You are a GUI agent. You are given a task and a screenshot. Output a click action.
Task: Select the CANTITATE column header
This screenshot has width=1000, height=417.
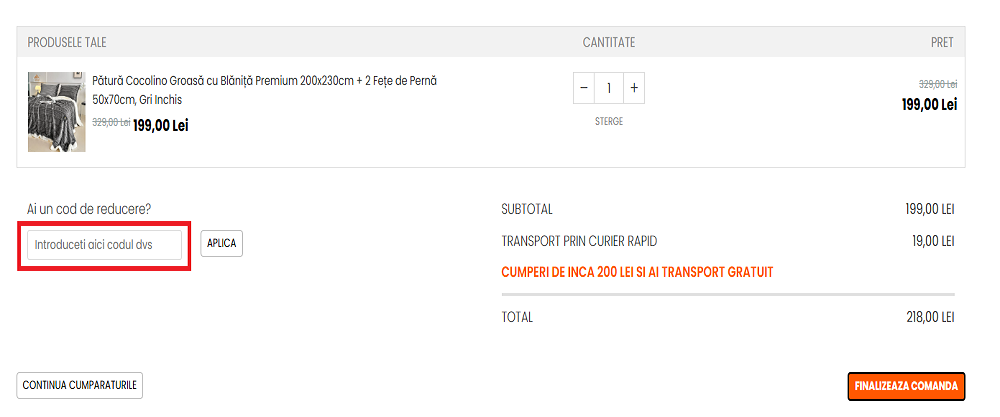pyautogui.click(x=608, y=42)
